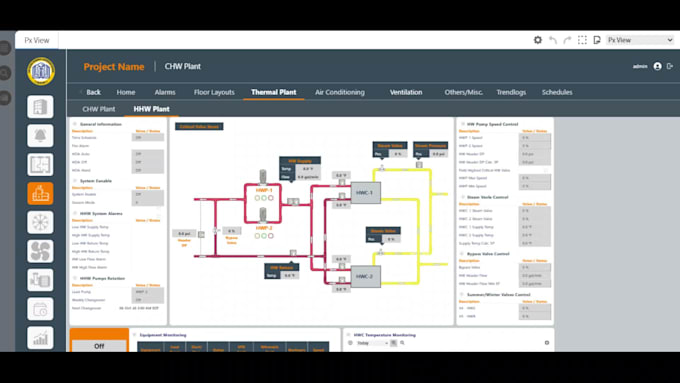Collapse the Equipment Monitoring section
680x383 pixels.
tap(135, 335)
